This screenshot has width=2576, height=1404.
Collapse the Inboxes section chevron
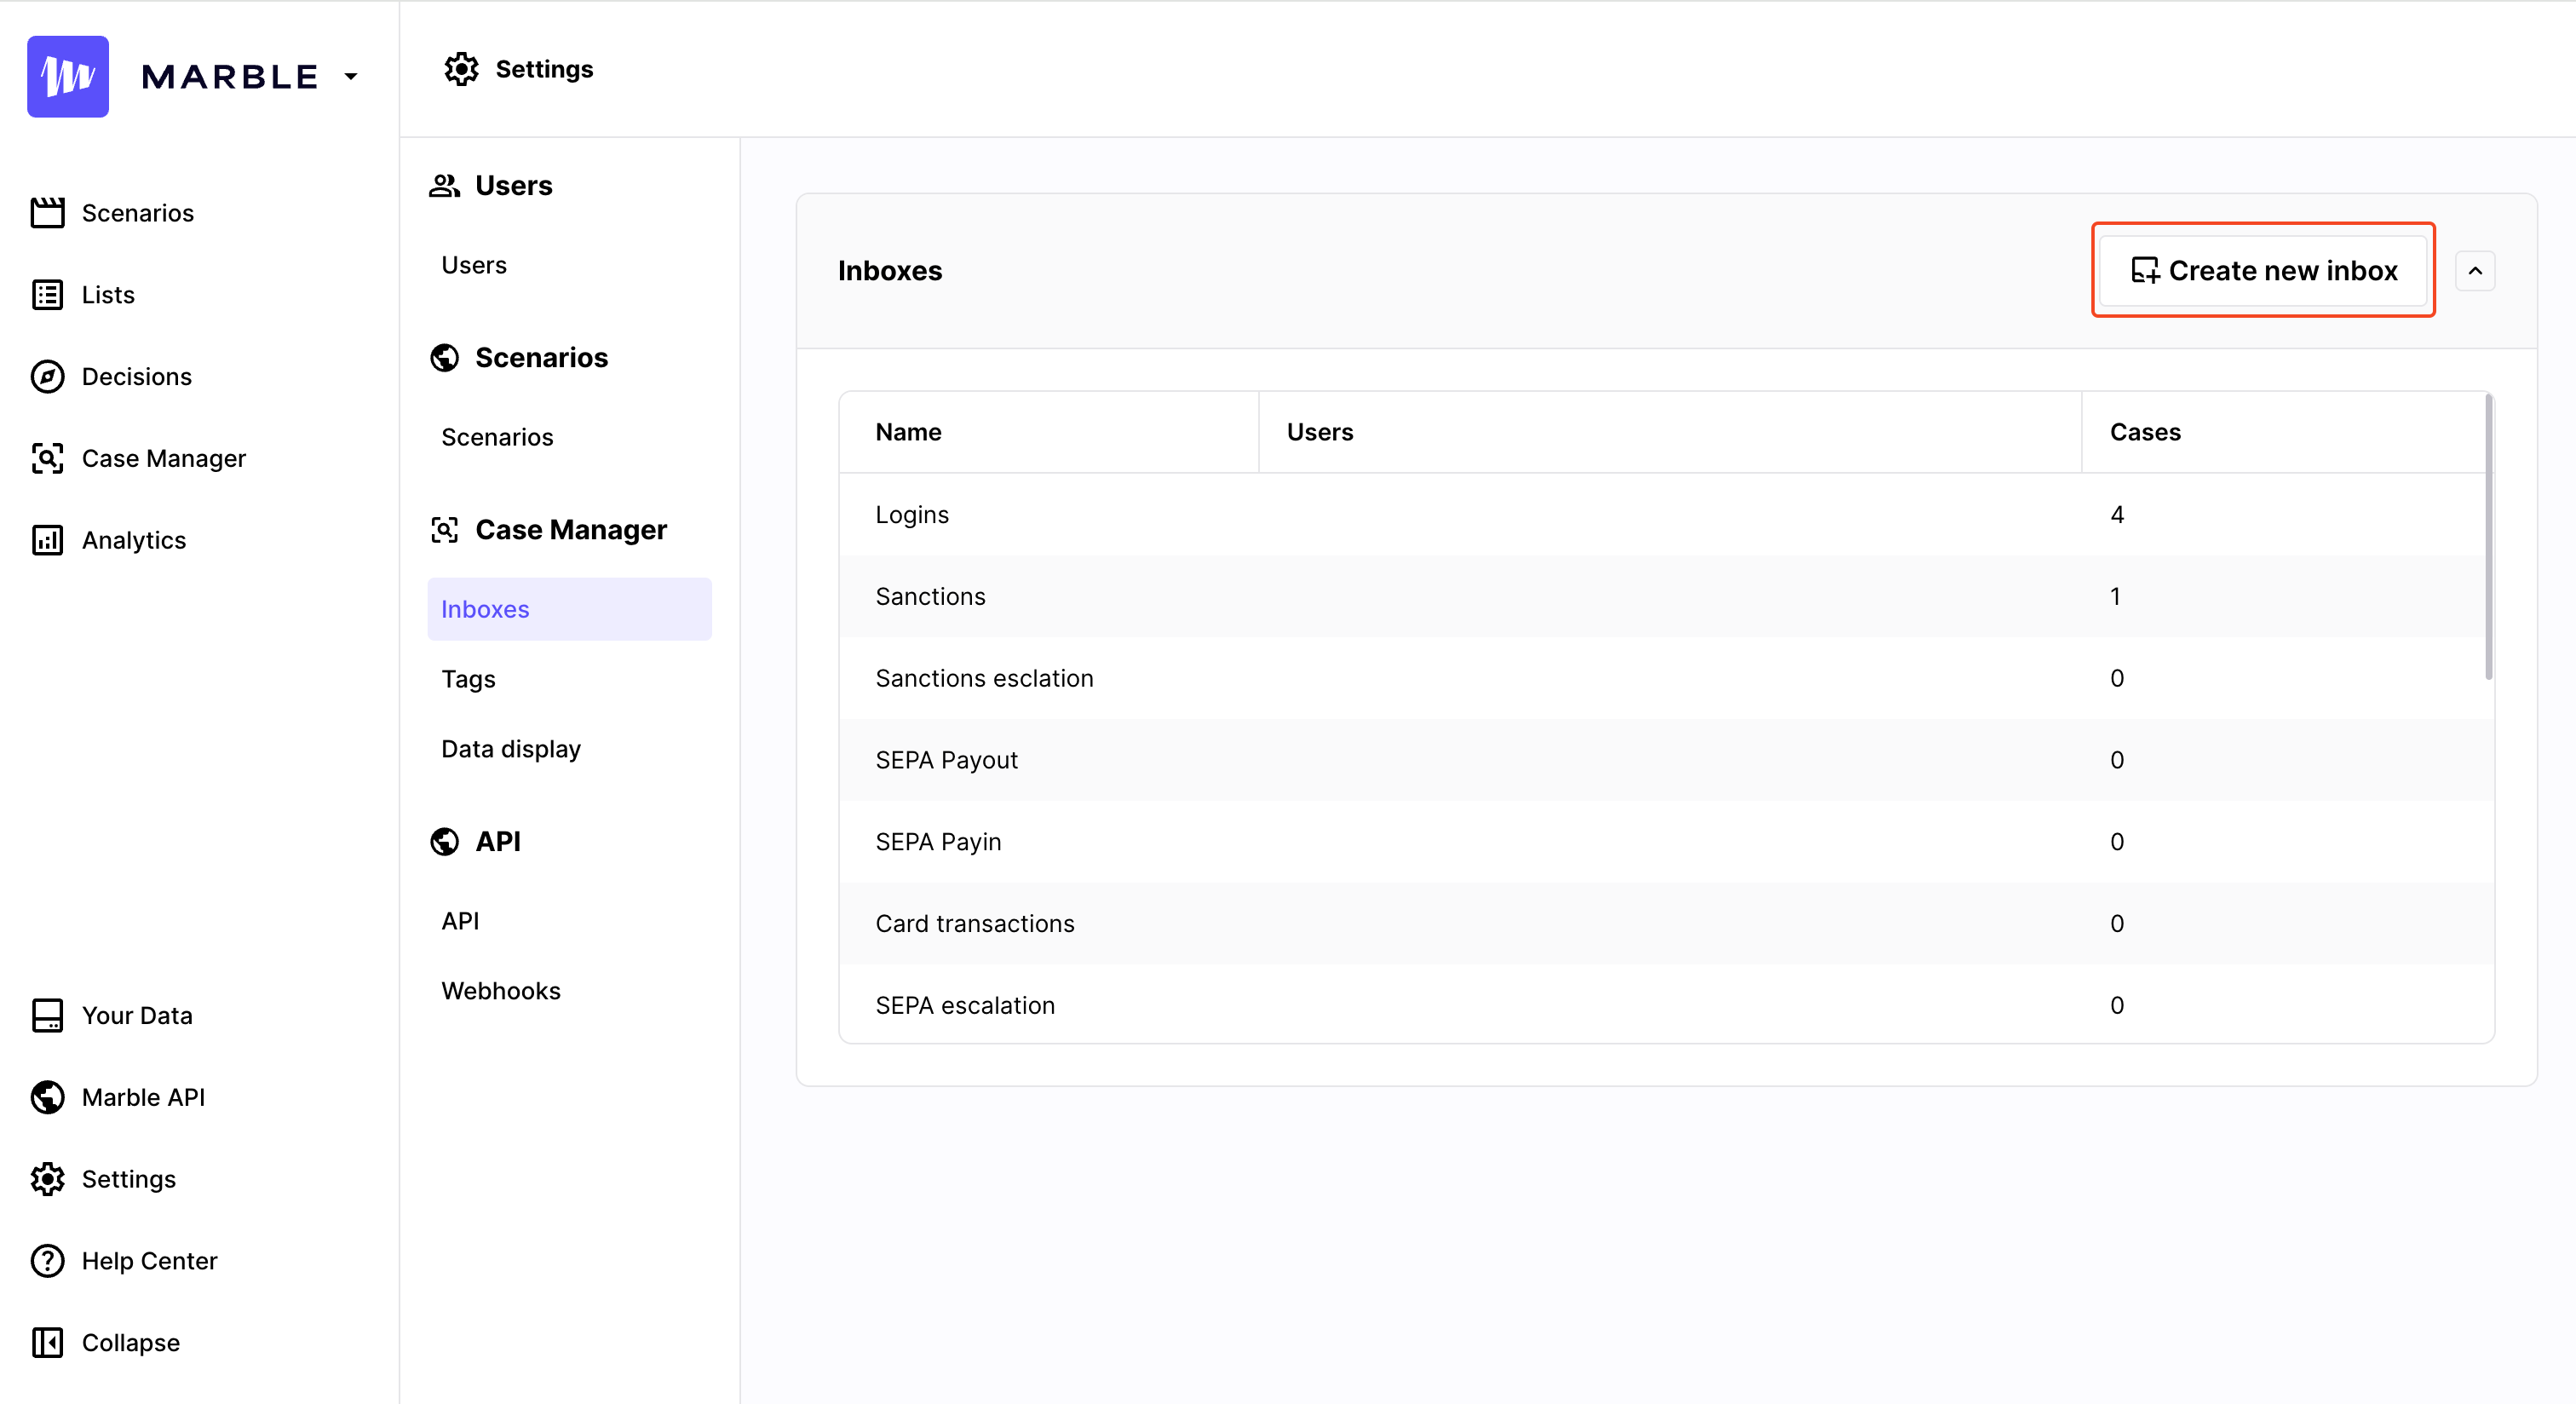(2475, 271)
